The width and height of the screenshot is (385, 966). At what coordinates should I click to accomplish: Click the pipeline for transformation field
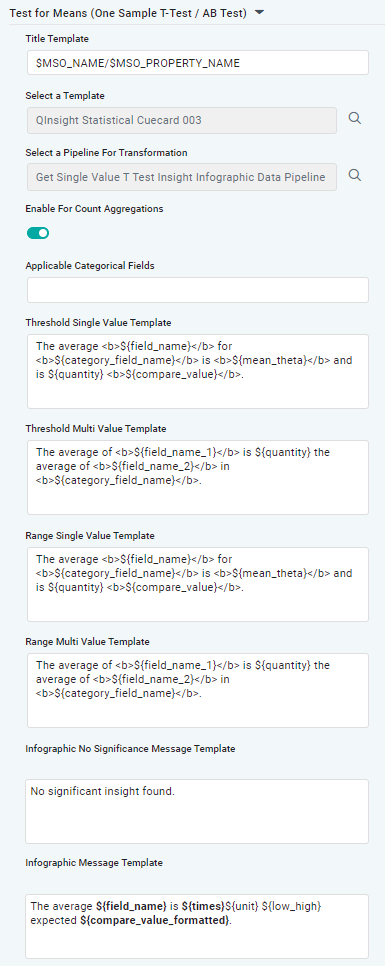[182, 177]
